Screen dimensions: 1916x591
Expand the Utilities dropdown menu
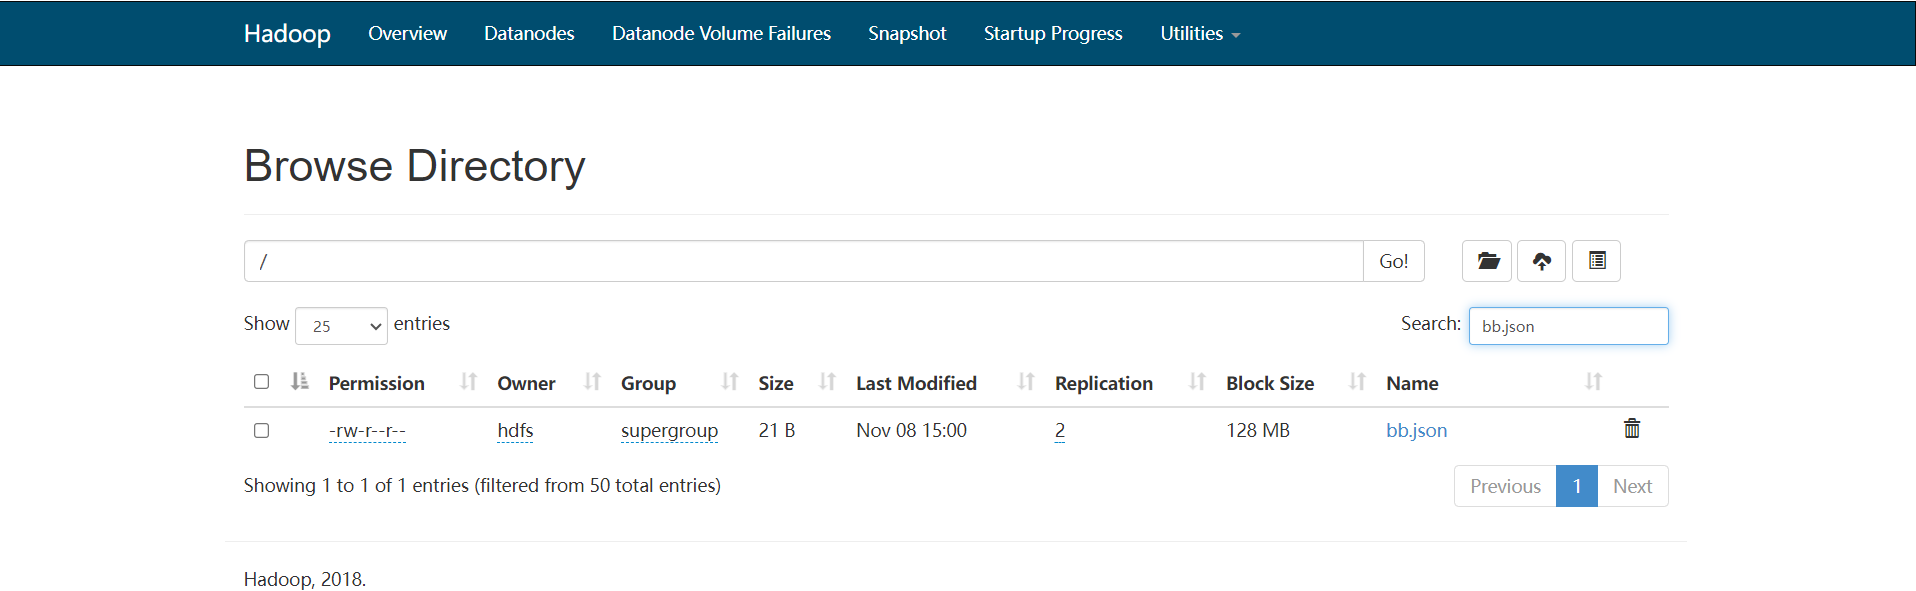coord(1198,33)
